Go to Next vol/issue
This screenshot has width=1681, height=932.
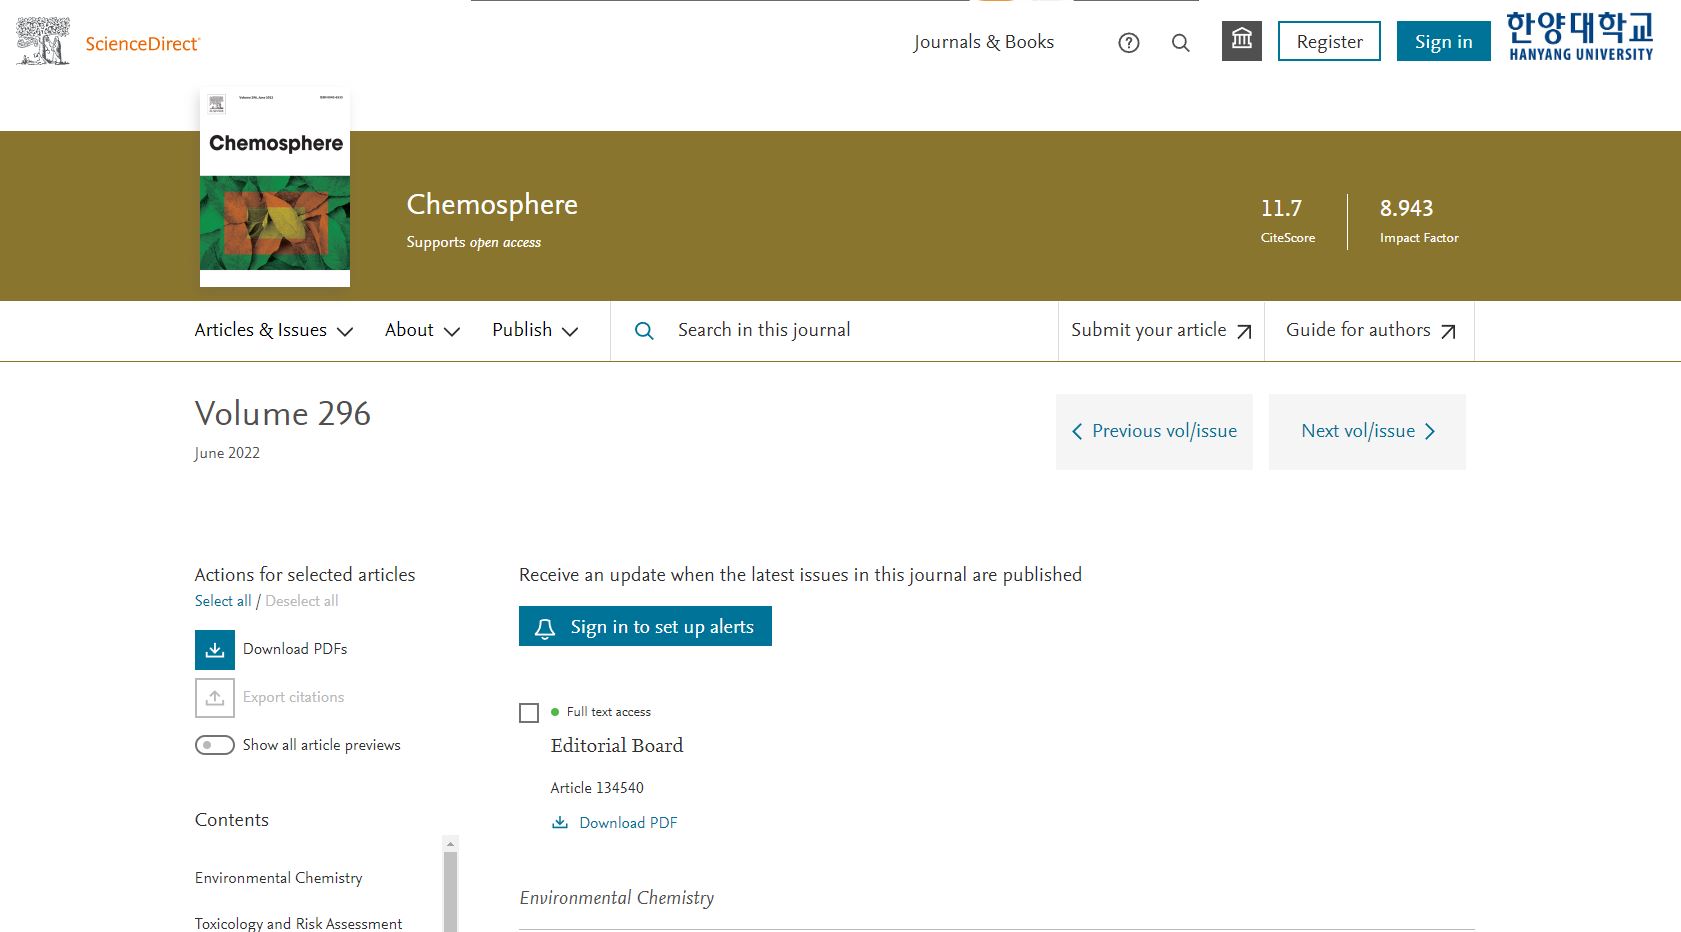[1367, 432]
